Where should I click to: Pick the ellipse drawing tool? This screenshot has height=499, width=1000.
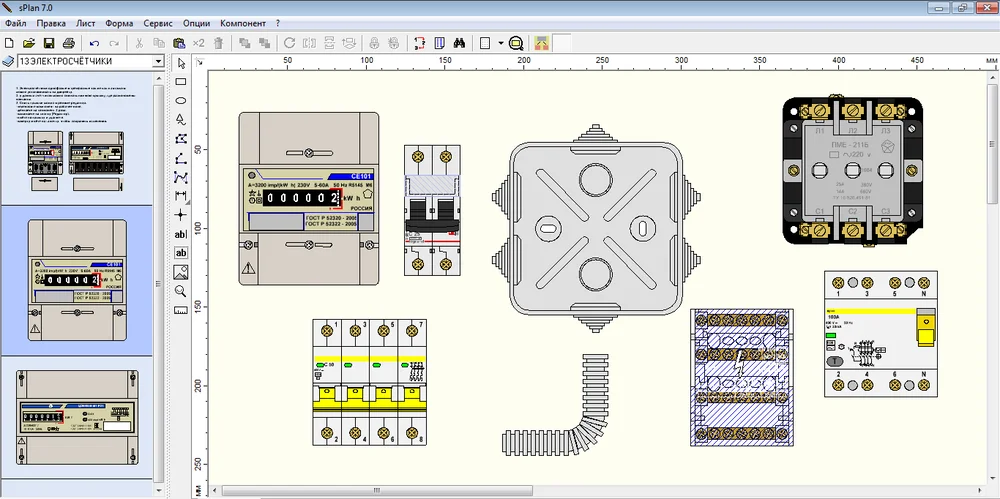tap(181, 101)
